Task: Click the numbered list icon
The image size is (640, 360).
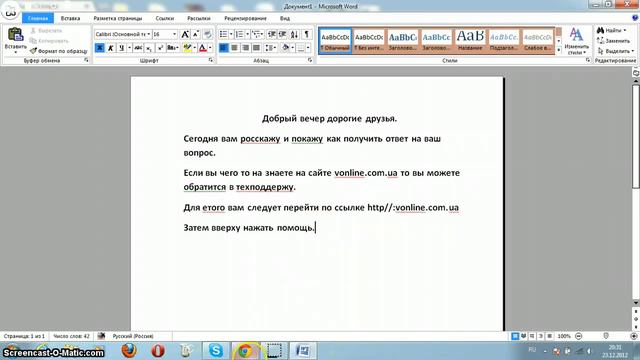Action: tap(239, 34)
